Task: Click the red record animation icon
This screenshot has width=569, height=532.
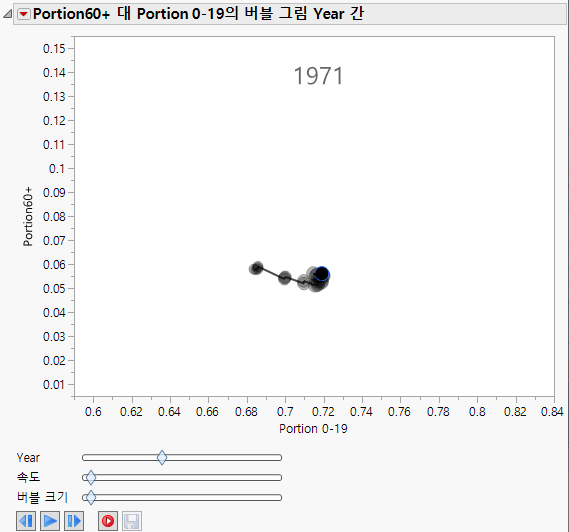Action: [x=108, y=521]
